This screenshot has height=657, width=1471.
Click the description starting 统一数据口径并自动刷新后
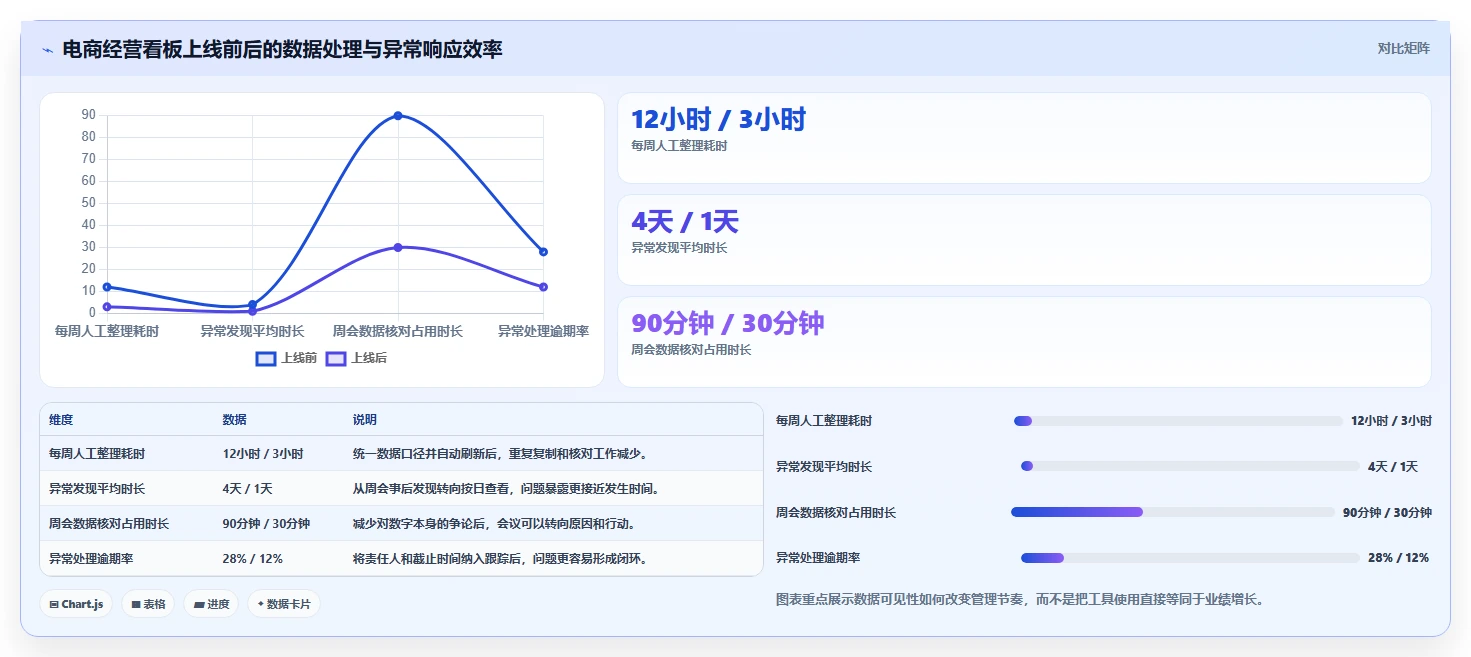pos(502,454)
